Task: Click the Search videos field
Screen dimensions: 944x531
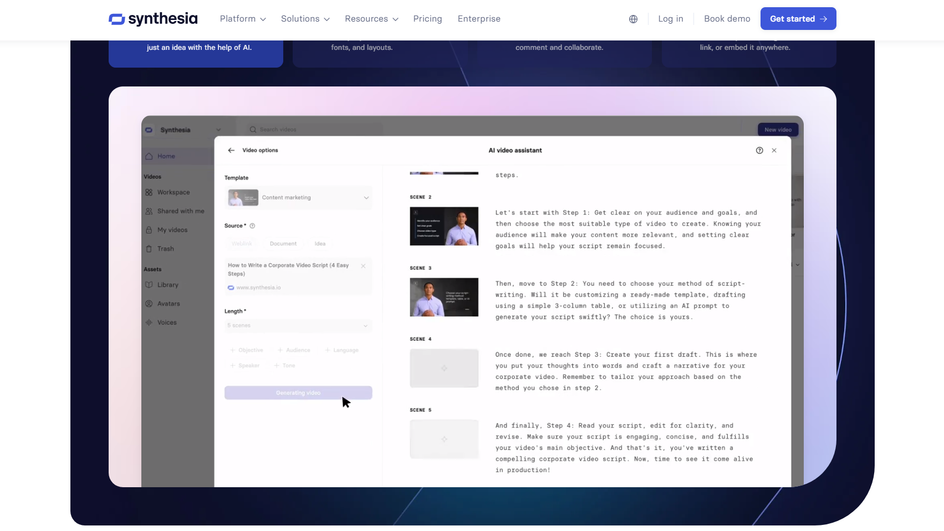Action: (314, 129)
